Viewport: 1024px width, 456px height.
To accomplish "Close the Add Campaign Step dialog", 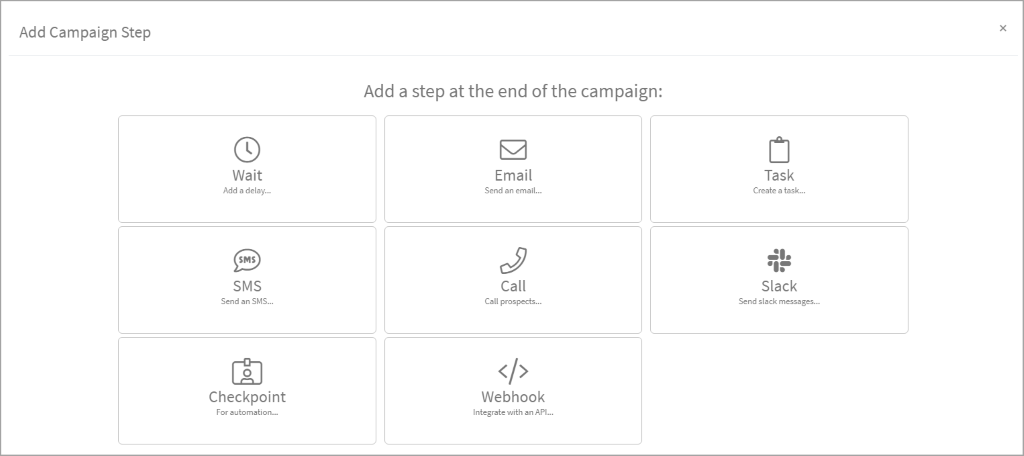I will pyautogui.click(x=1003, y=28).
